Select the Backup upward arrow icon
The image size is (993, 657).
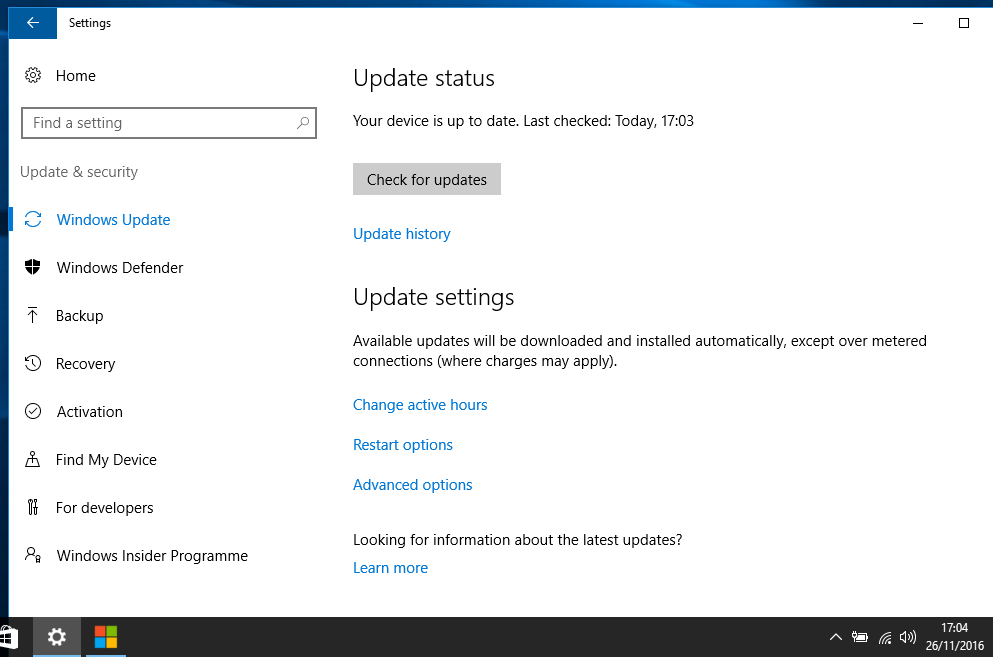coord(33,315)
